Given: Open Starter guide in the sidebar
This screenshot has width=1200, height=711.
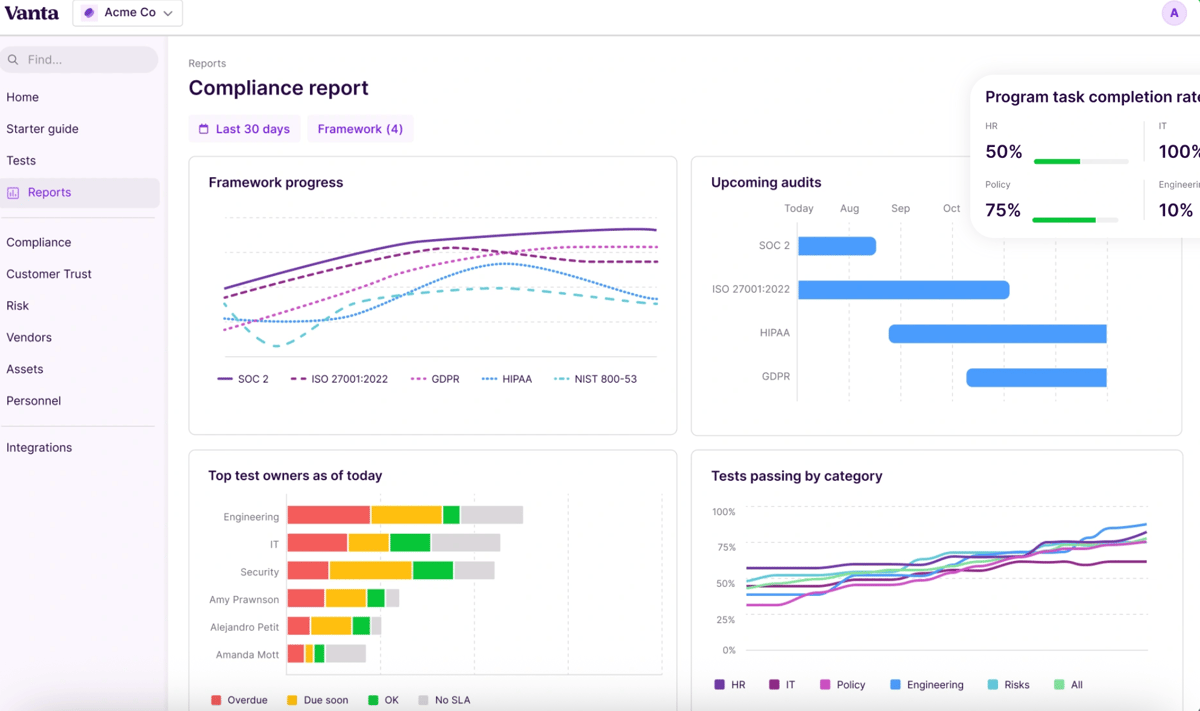Looking at the screenshot, I should [42, 129].
